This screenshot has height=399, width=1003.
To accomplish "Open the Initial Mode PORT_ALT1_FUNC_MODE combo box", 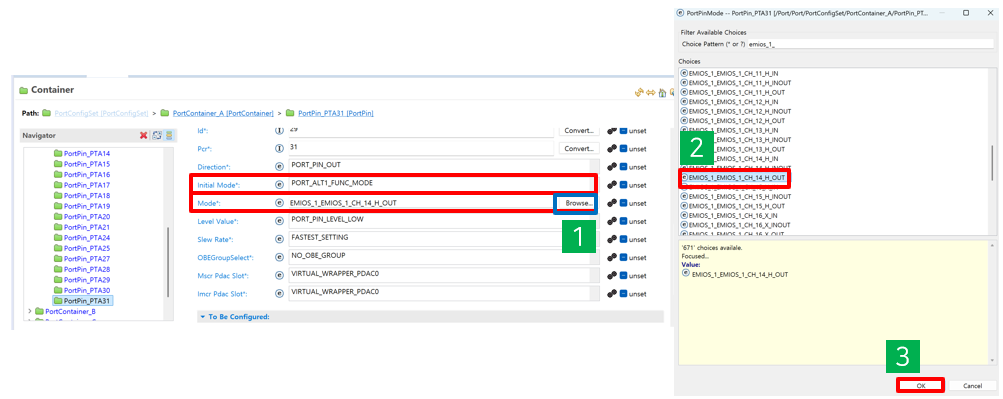I will click(443, 184).
